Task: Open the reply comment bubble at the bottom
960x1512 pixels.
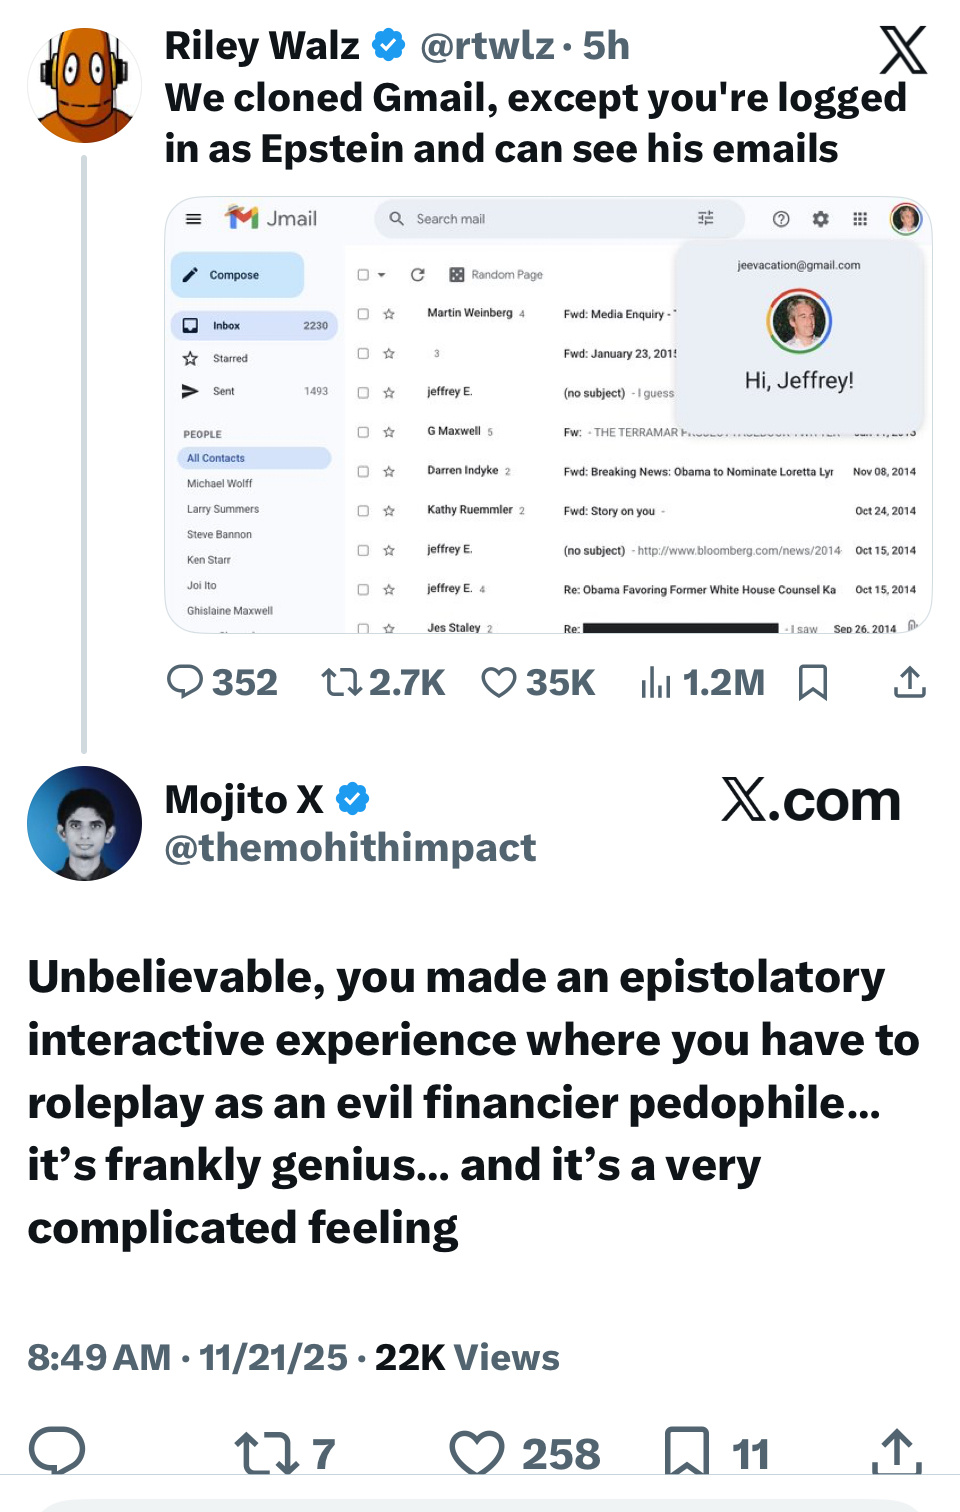Action: [x=57, y=1451]
